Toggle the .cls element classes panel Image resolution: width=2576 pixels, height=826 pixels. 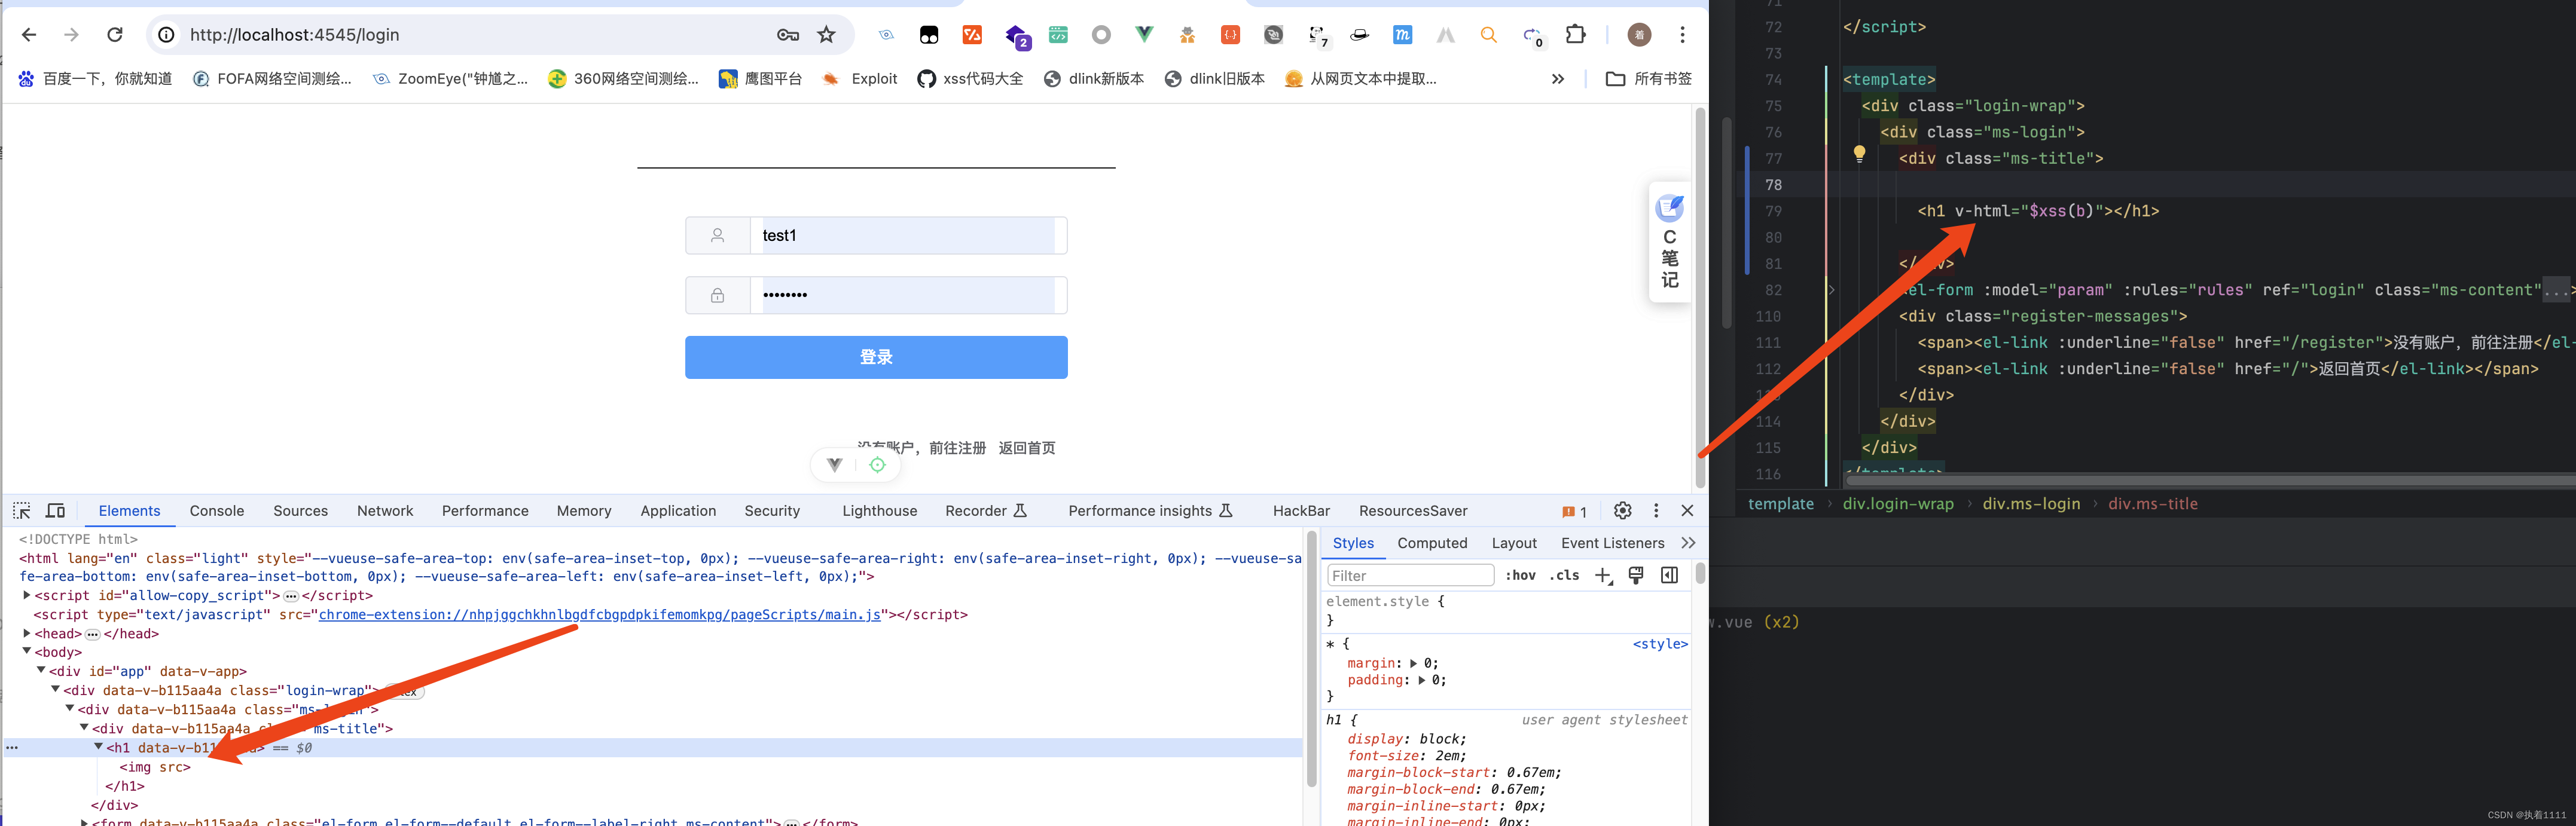pyautogui.click(x=1564, y=575)
